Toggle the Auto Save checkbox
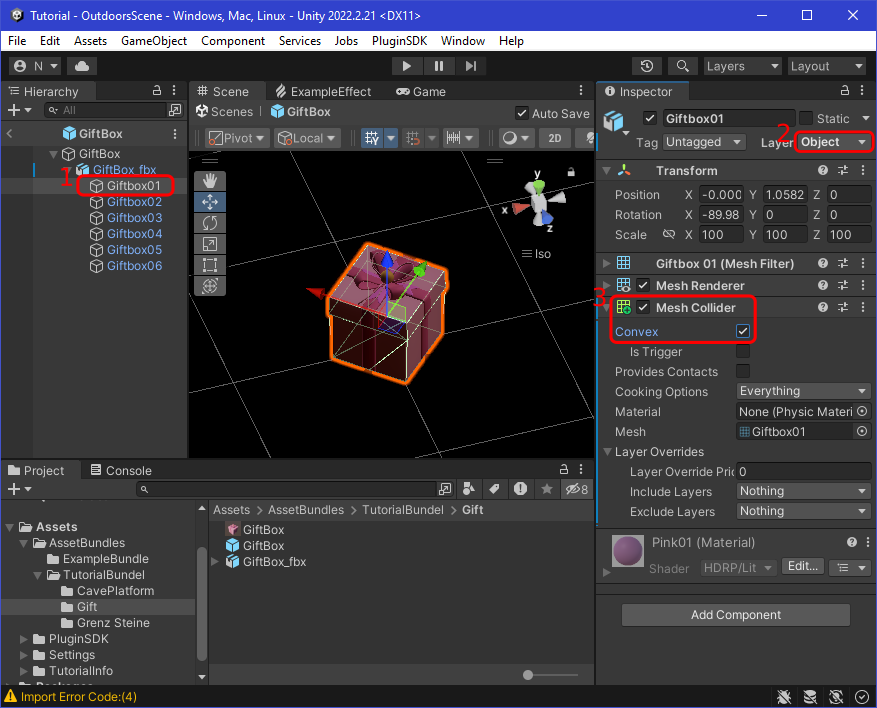 (522, 113)
